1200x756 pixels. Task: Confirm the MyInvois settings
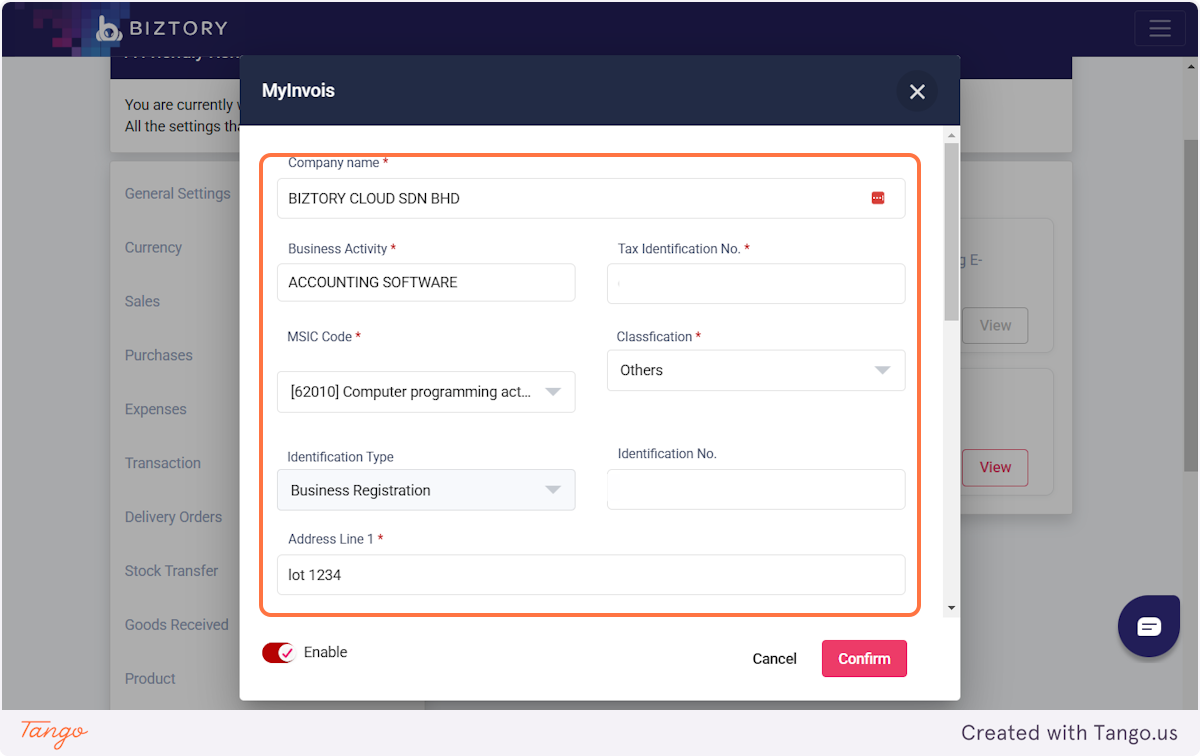pos(864,659)
